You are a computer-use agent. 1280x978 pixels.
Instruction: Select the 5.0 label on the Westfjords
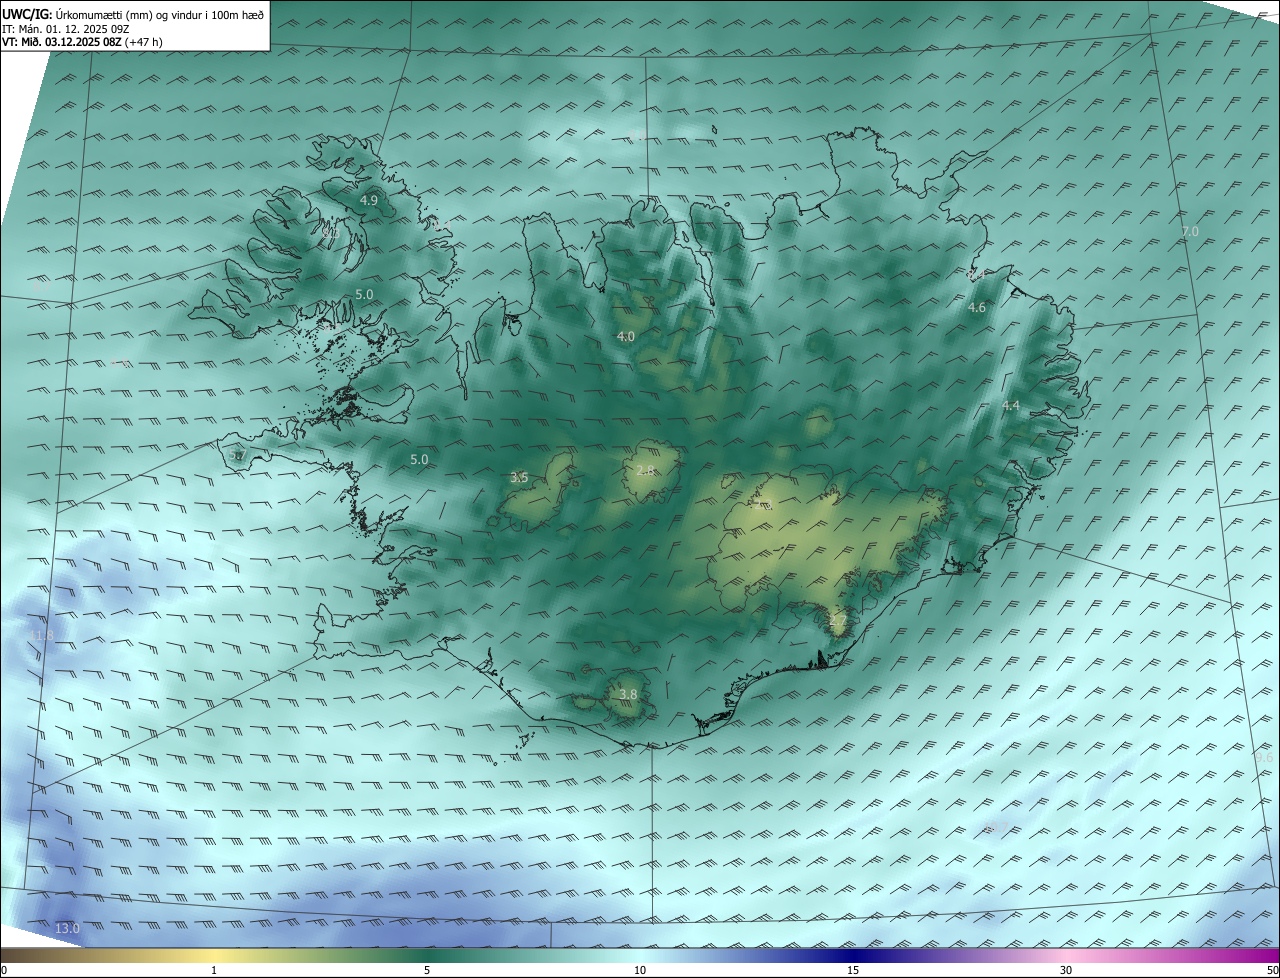364,294
